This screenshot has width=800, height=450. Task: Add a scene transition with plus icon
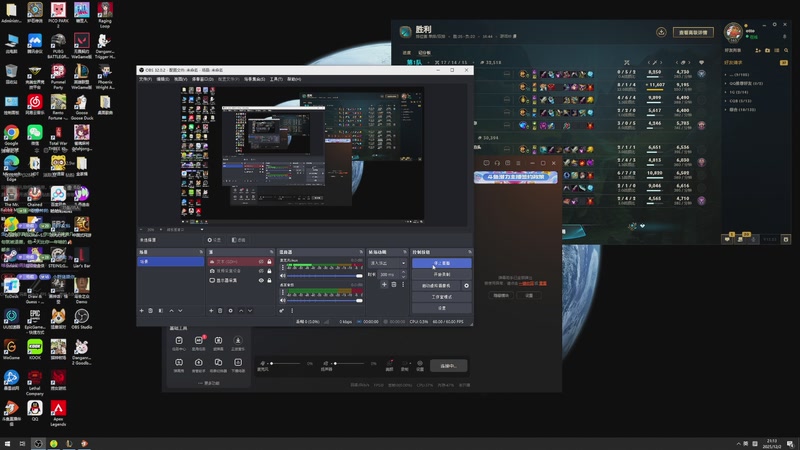point(384,285)
